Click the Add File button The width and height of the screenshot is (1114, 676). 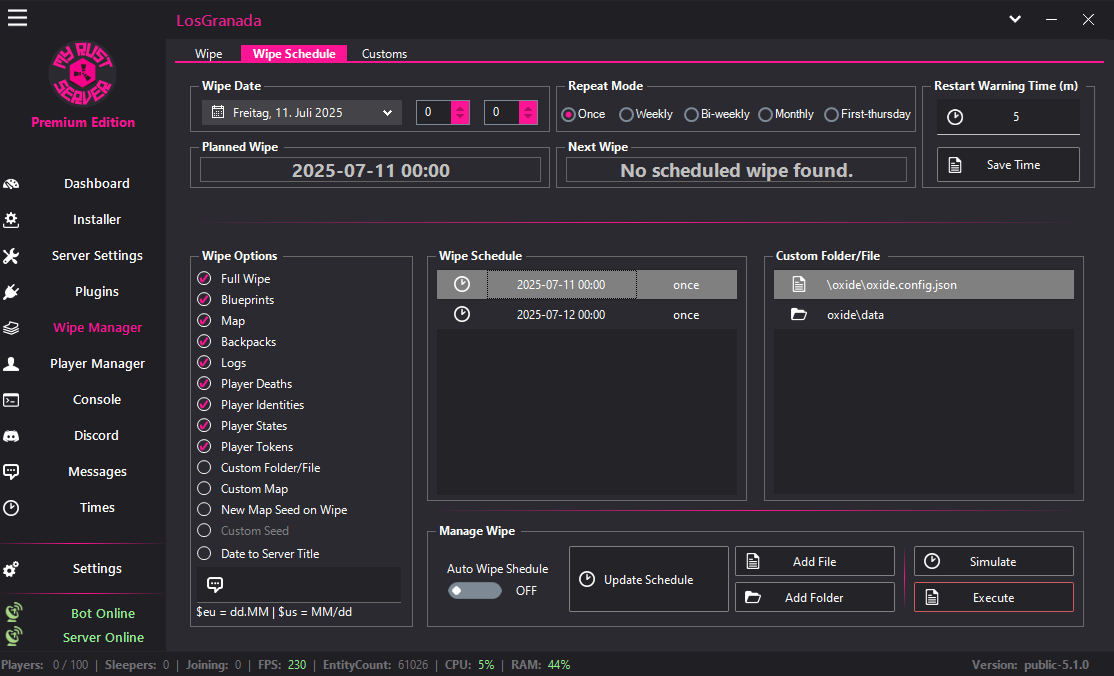pos(815,562)
